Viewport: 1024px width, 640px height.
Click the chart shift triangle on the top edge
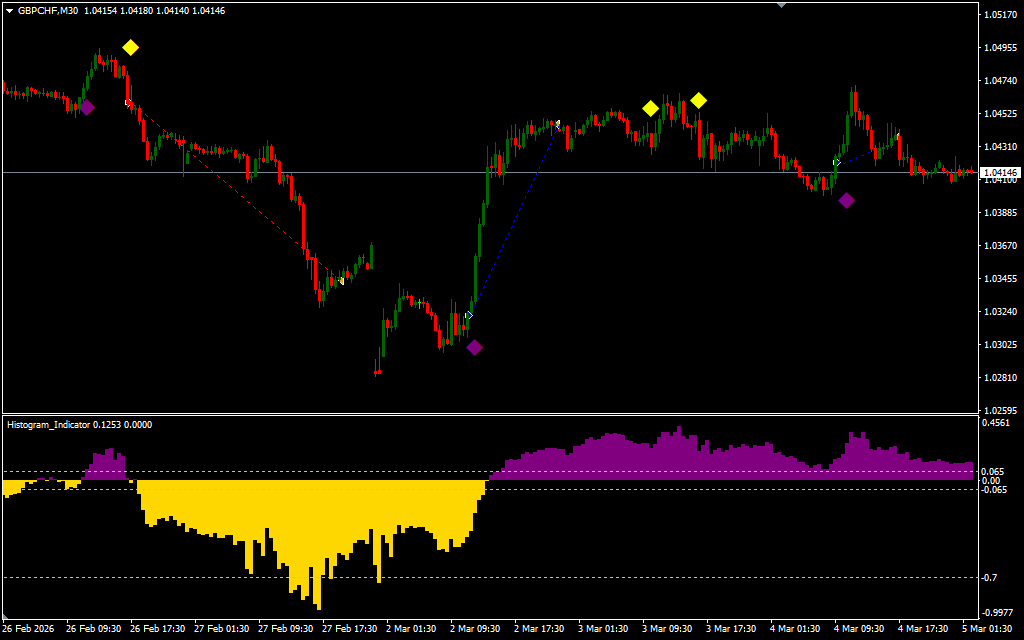pyautogui.click(x=781, y=4)
